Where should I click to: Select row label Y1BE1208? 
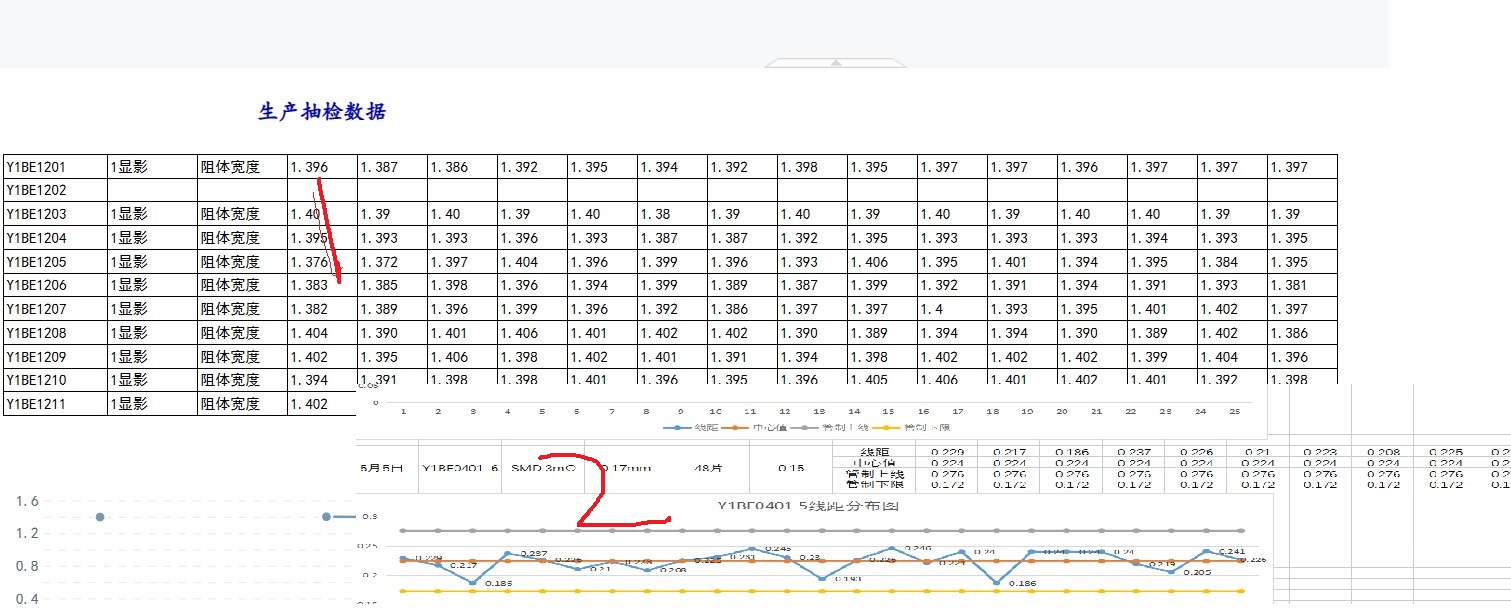click(x=36, y=333)
